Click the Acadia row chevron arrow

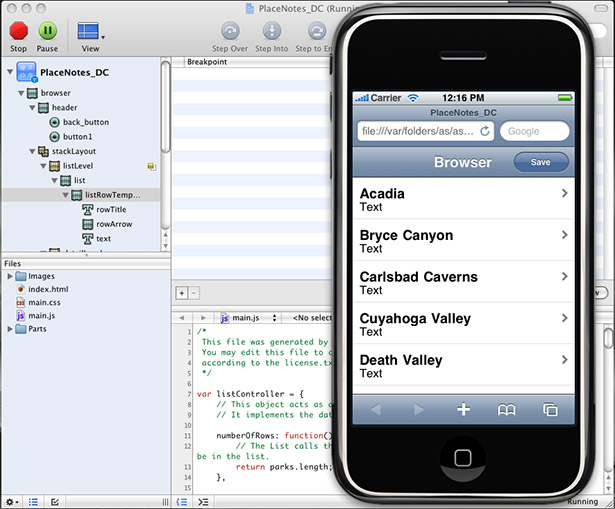click(564, 193)
